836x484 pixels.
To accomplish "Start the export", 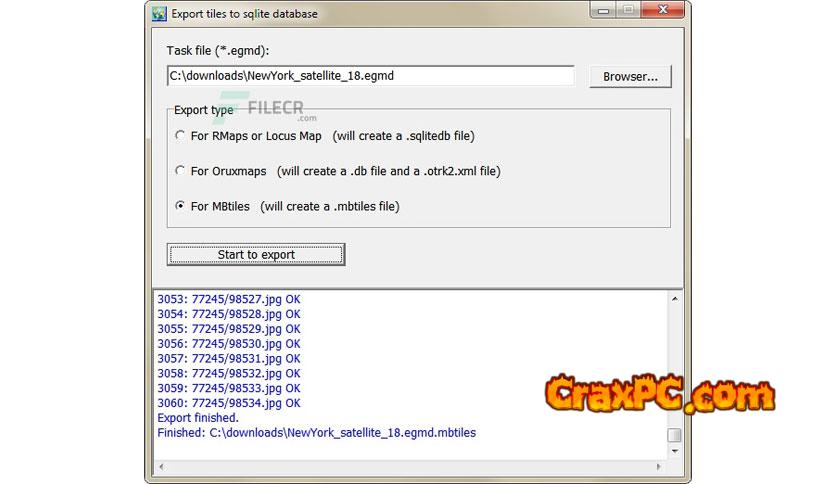I will [x=256, y=254].
